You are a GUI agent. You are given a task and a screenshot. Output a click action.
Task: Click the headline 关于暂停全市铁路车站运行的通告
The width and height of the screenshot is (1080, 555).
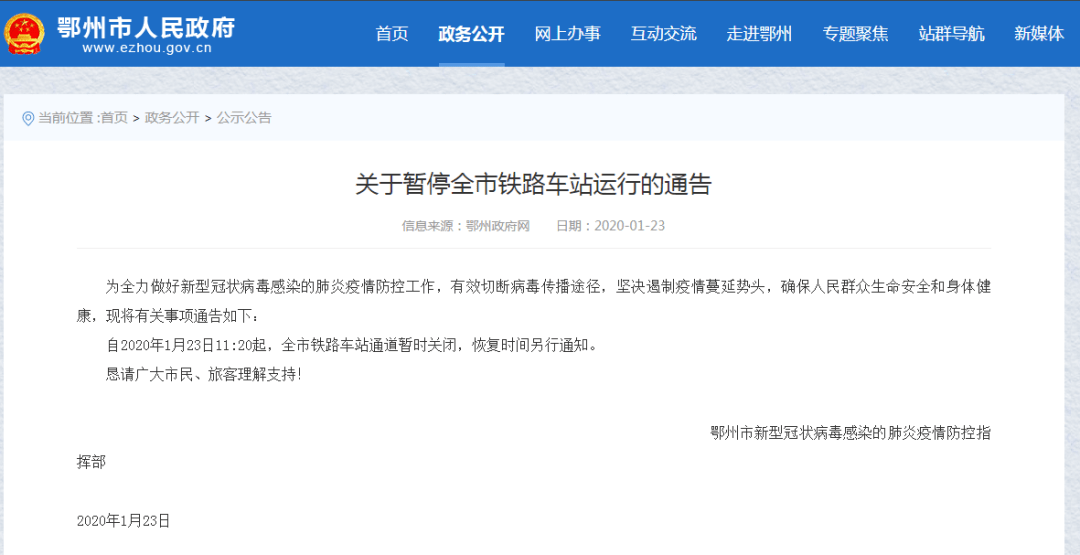533,185
